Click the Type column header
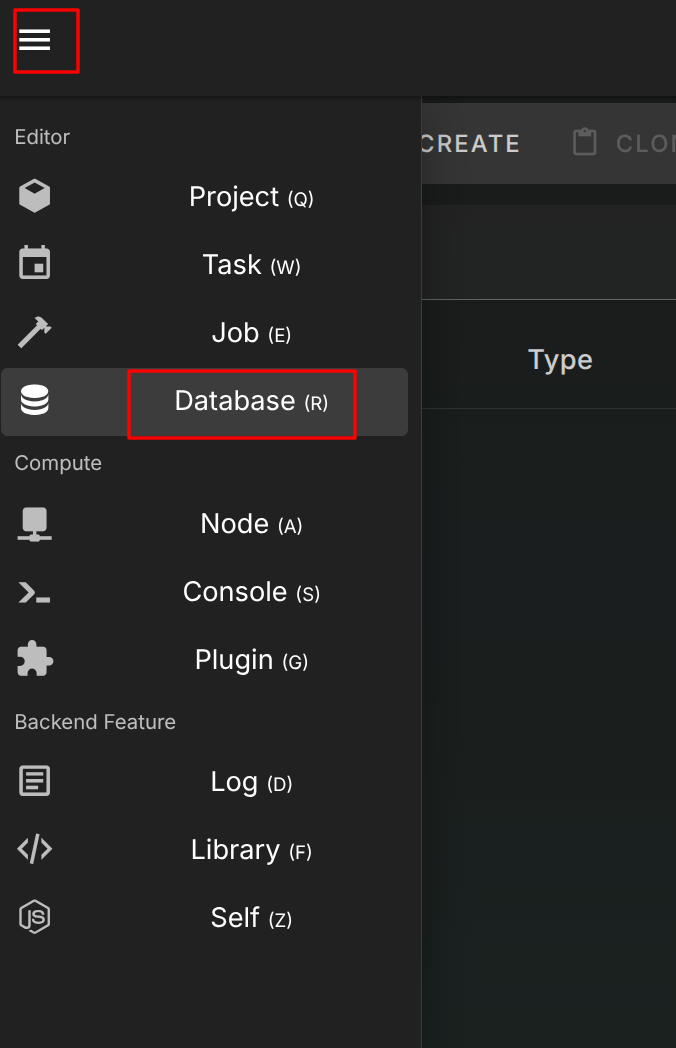The image size is (676, 1048). click(560, 360)
